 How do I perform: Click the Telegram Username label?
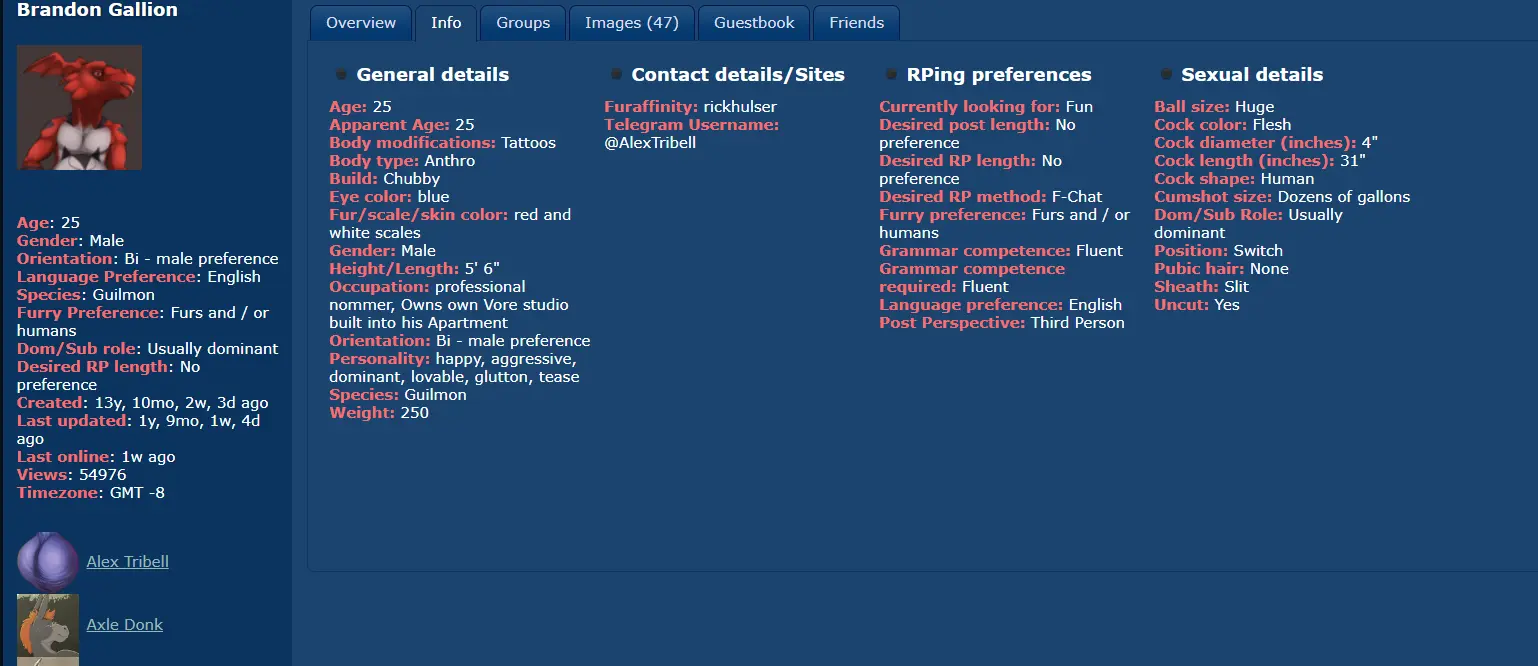pyautogui.click(x=691, y=125)
